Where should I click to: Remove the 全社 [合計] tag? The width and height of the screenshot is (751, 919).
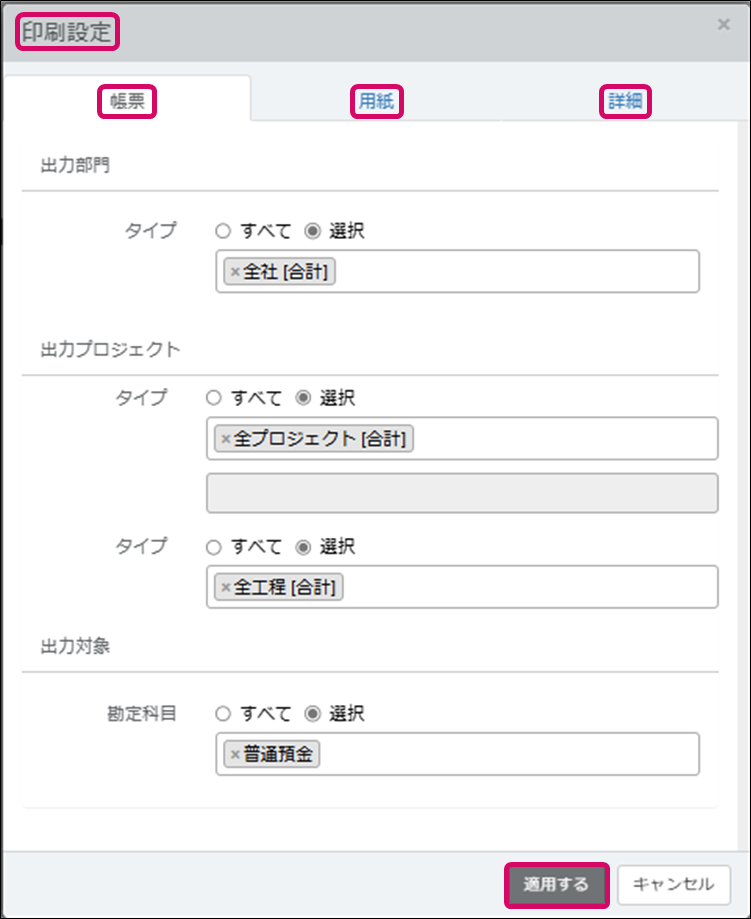[x=235, y=272]
